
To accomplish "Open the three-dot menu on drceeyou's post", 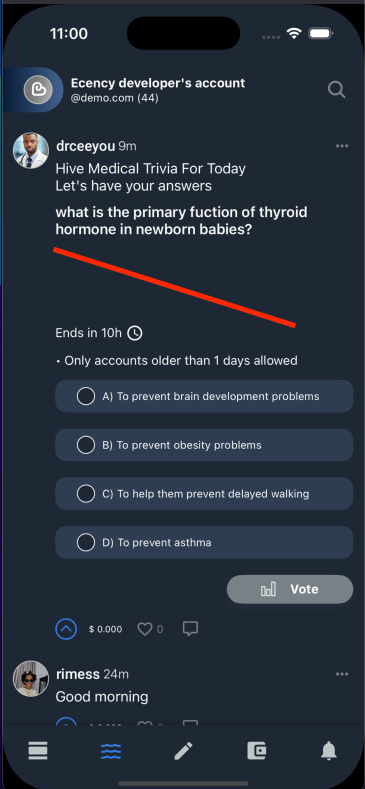I will click(342, 146).
